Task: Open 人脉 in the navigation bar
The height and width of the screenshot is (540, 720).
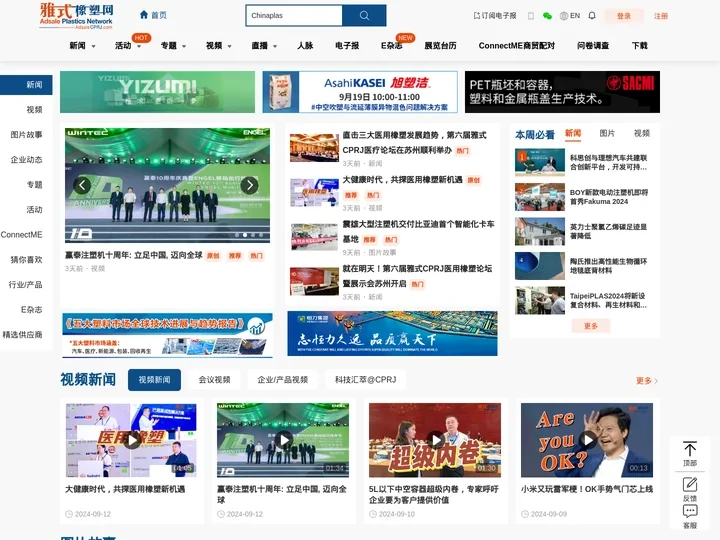Action: click(305, 45)
